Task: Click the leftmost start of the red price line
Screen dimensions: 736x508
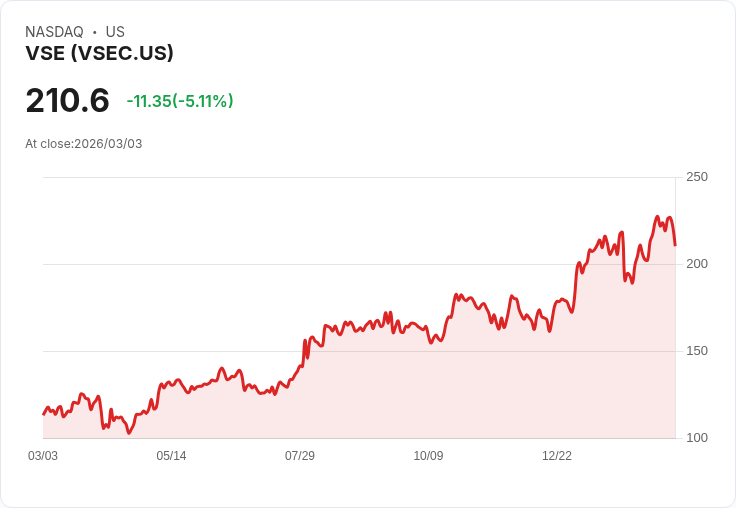Action: point(44,414)
